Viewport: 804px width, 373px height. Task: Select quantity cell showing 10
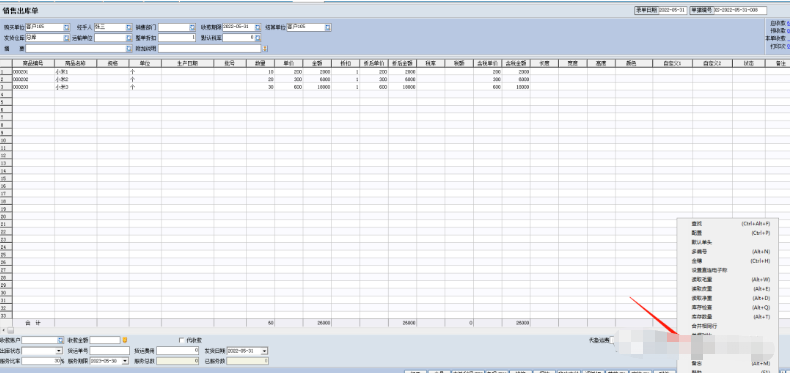click(x=260, y=72)
